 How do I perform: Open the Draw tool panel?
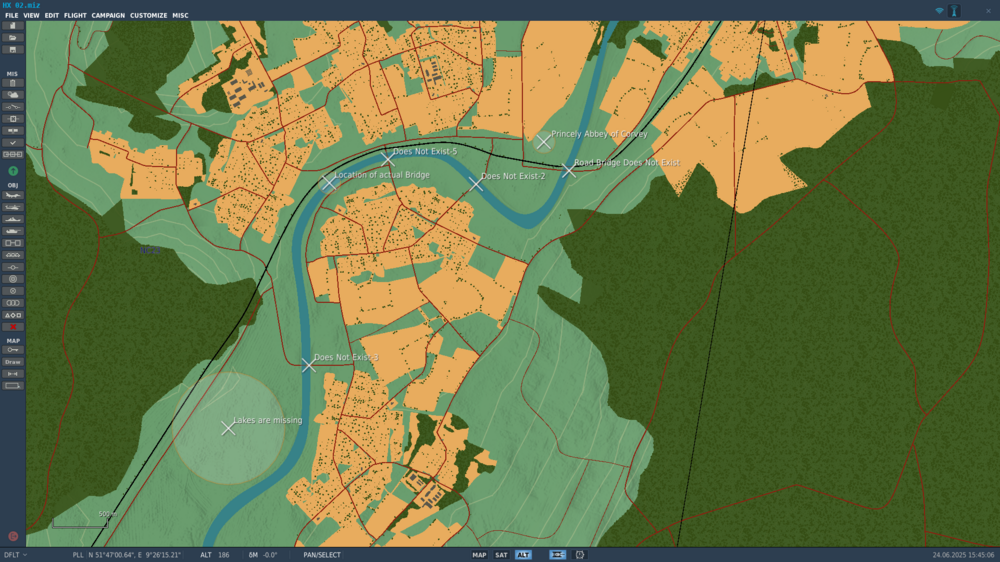click(x=13, y=362)
